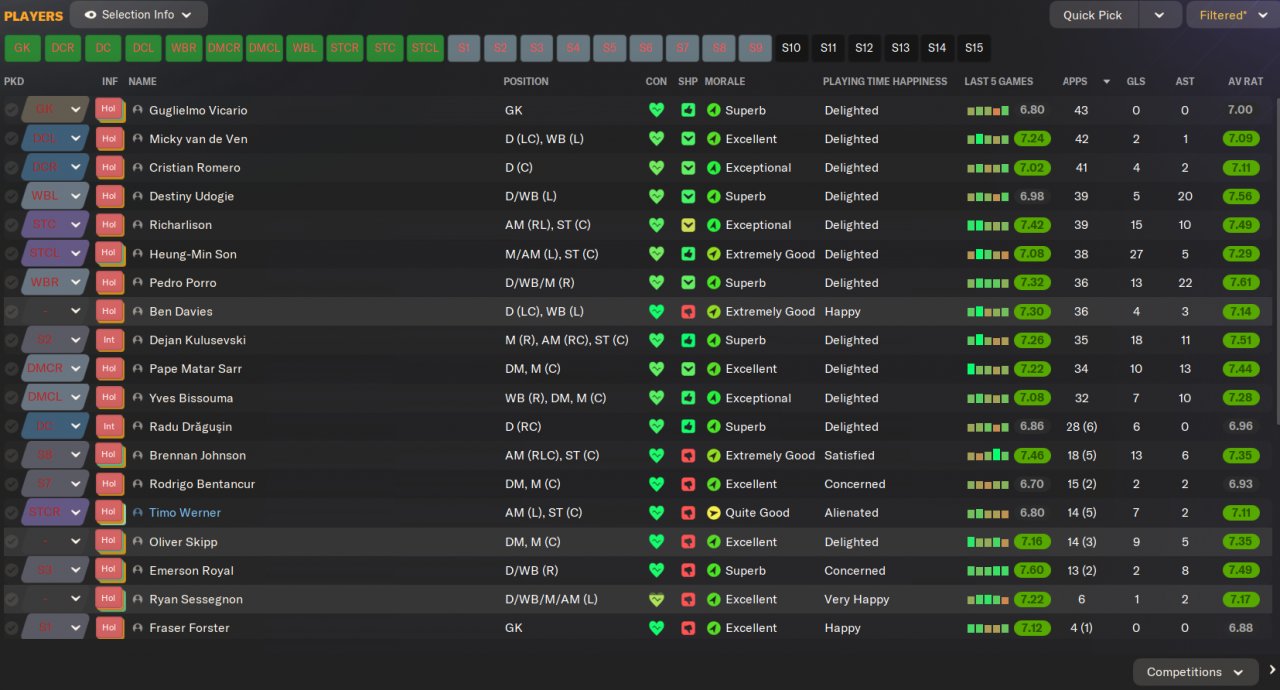Click the Hol status badge for Micky van de Ven

click(x=109, y=139)
